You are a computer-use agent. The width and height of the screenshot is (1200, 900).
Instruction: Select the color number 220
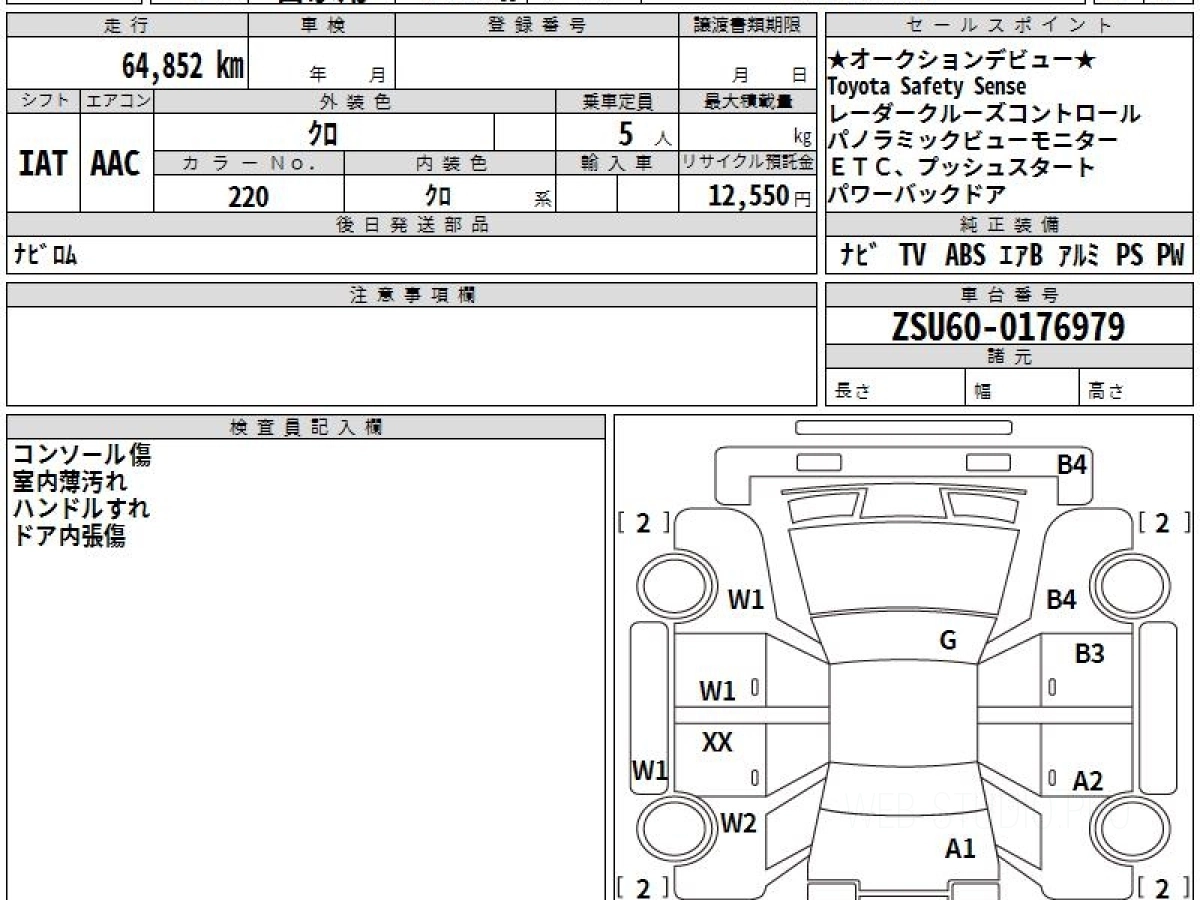(249, 196)
